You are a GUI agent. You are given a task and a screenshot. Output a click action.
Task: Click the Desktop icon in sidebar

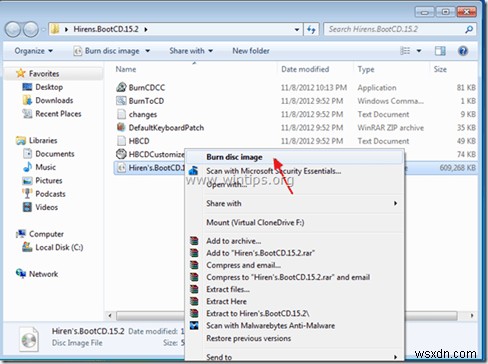pos(27,87)
